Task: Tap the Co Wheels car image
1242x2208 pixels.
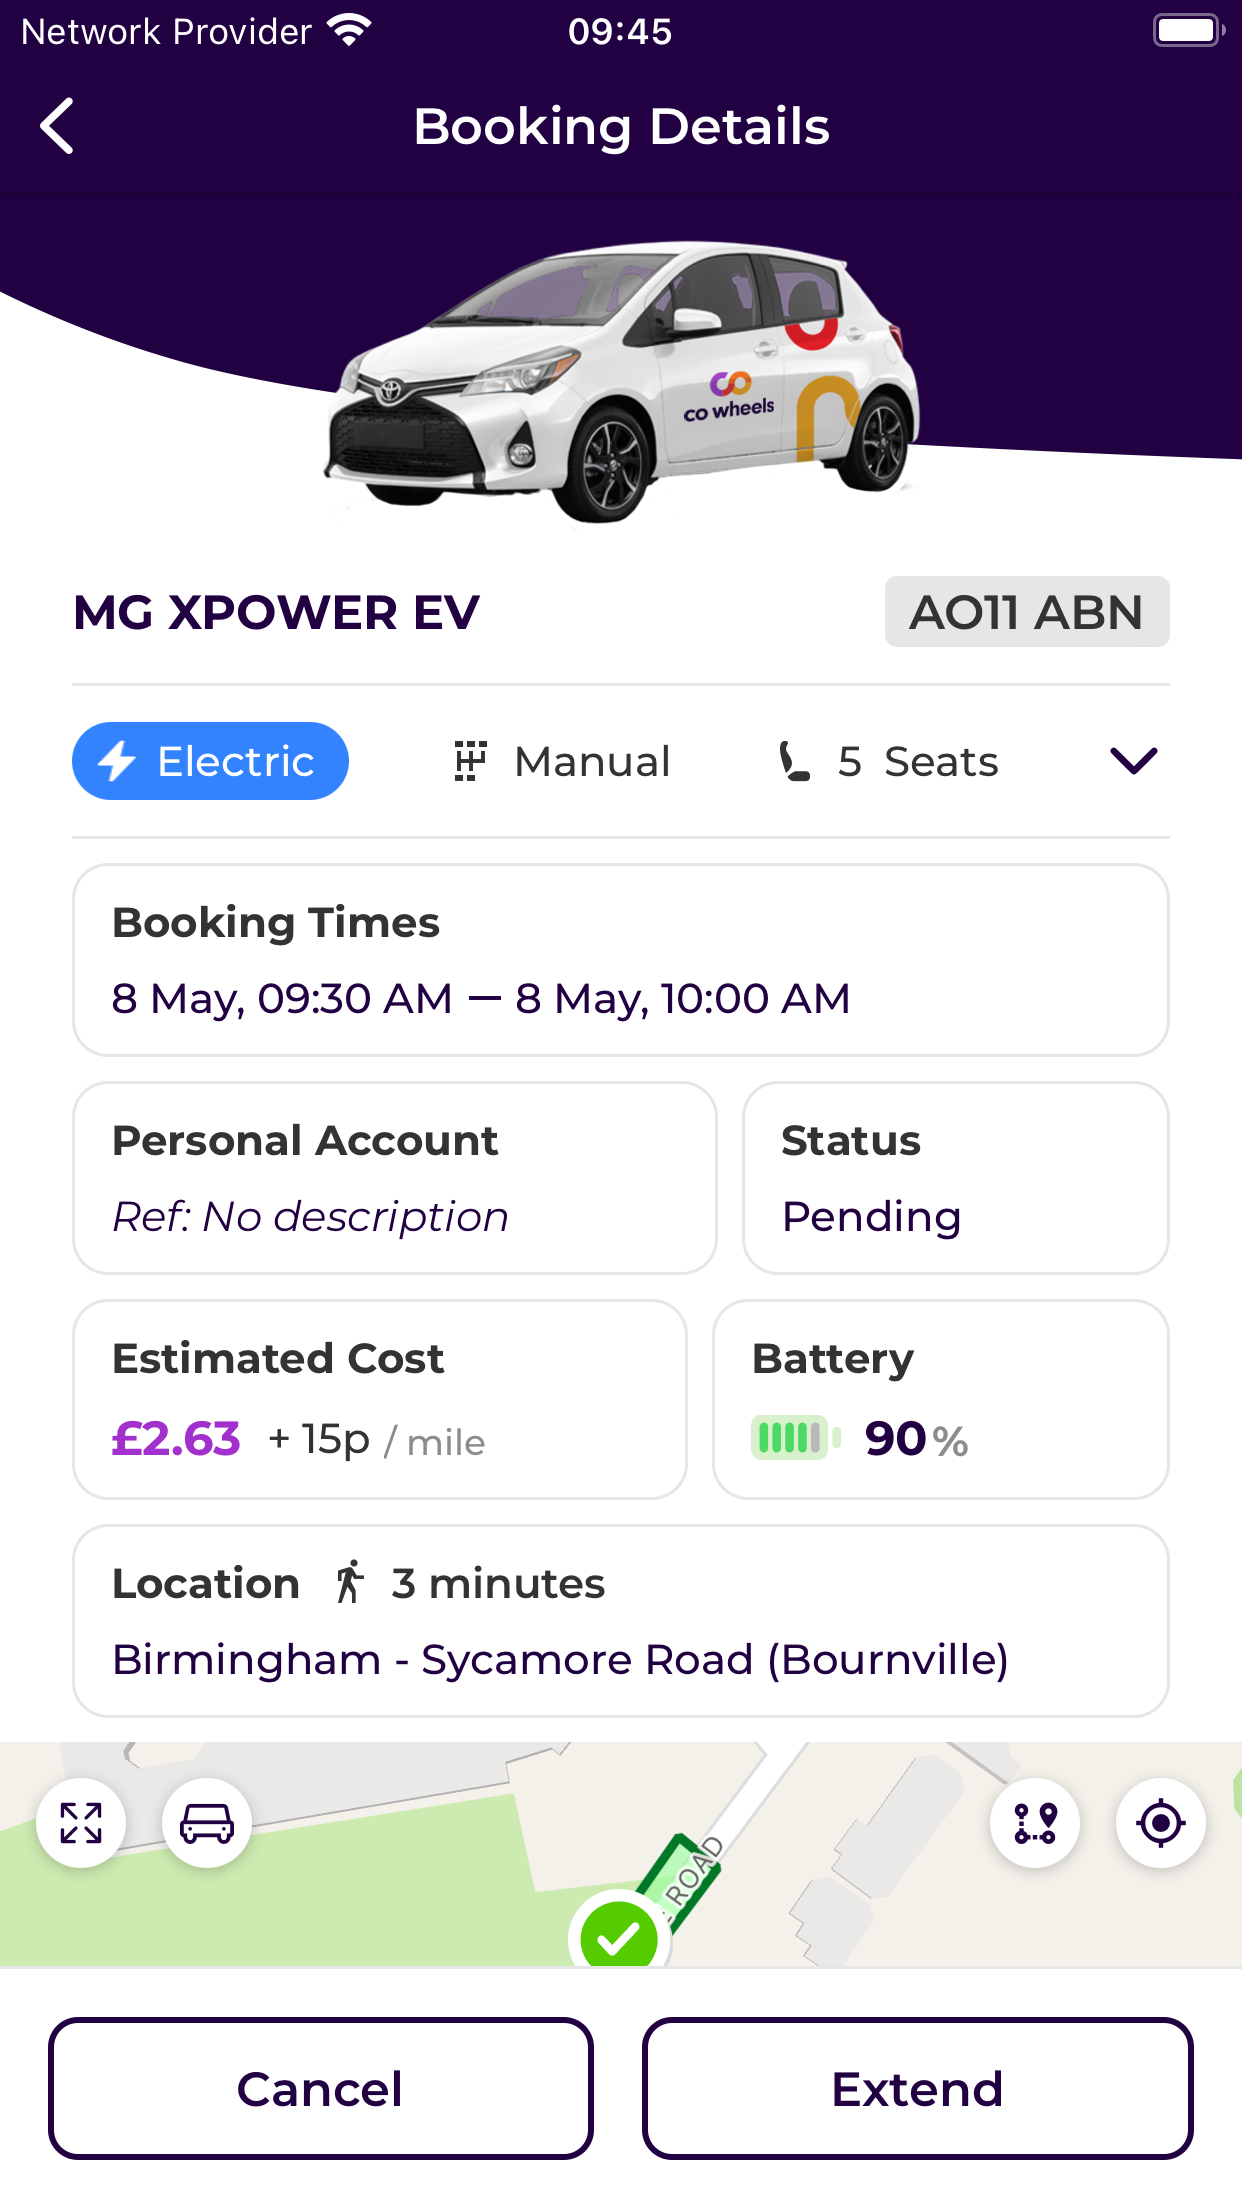Action: tap(622, 382)
